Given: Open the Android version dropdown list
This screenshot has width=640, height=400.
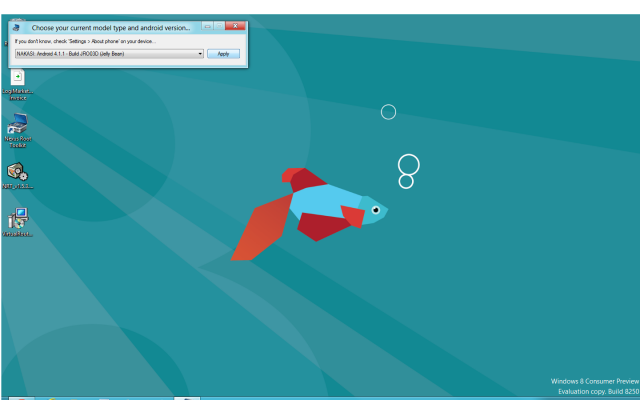Looking at the screenshot, I should 109,54.
